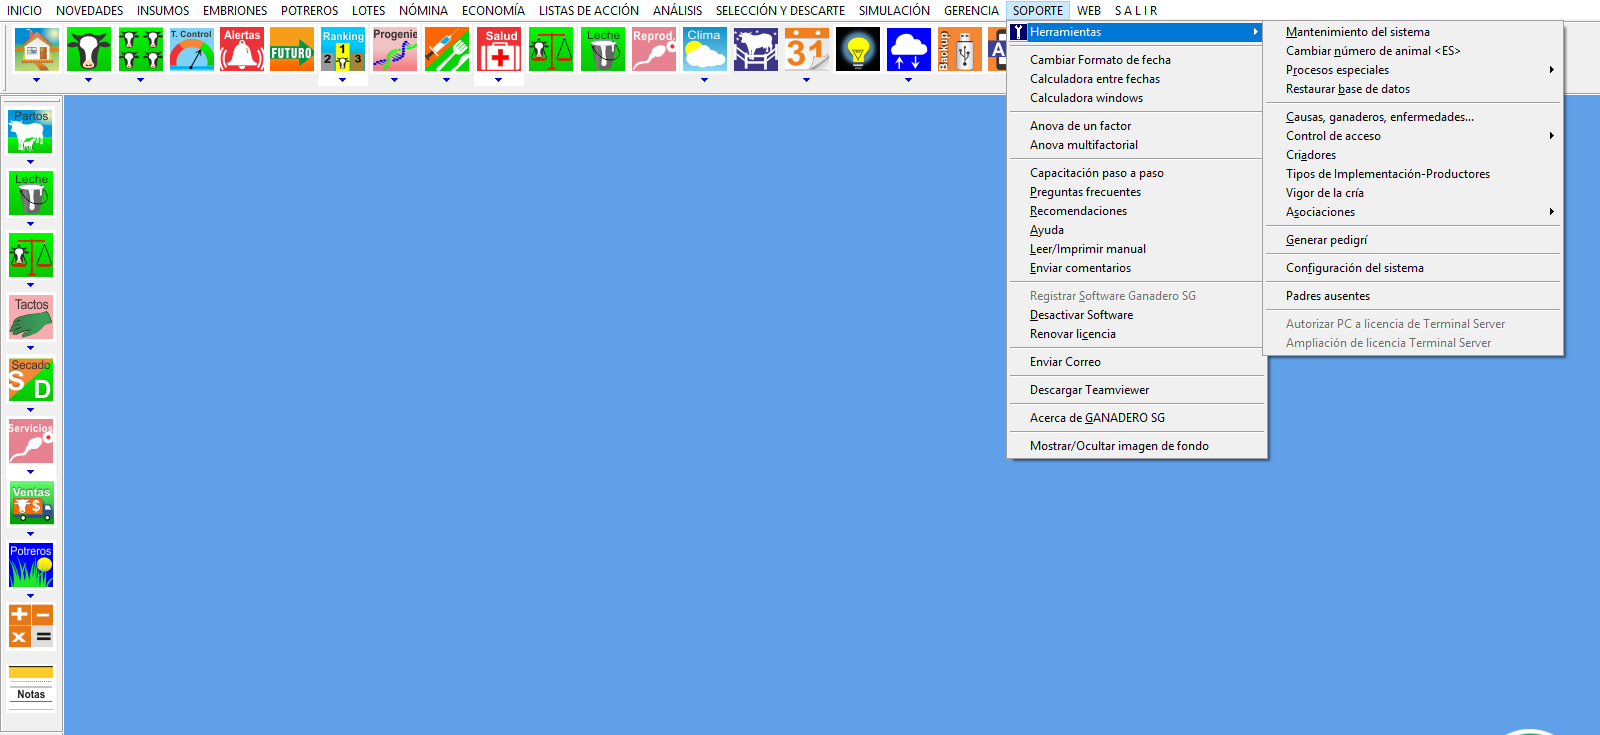Click the light bulb ideas icon
1600x735 pixels.
pos(857,50)
